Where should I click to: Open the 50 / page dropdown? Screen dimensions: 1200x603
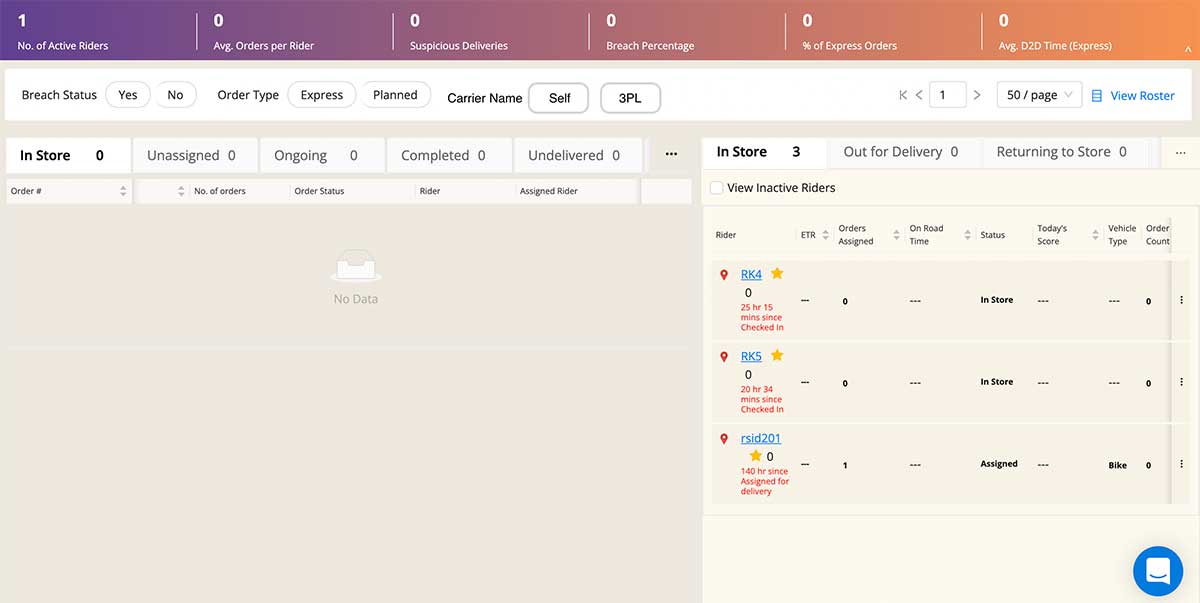1040,95
